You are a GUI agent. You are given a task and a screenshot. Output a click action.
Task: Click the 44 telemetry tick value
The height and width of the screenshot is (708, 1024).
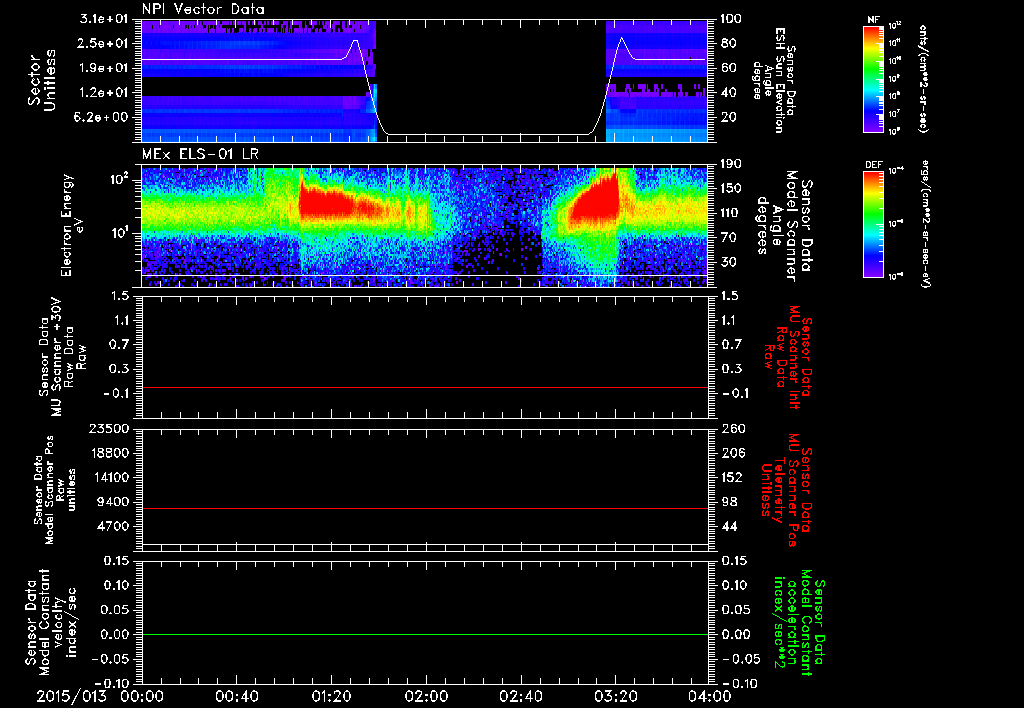728,526
